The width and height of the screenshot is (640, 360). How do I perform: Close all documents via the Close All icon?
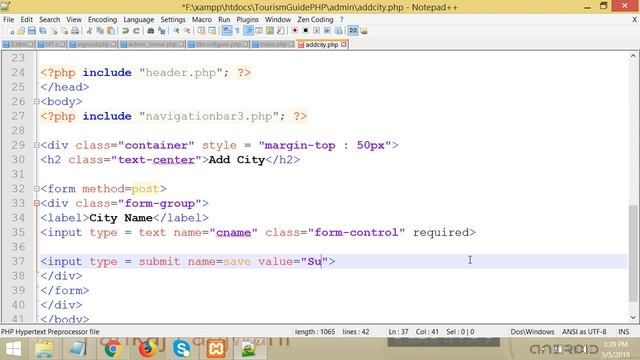point(64,31)
